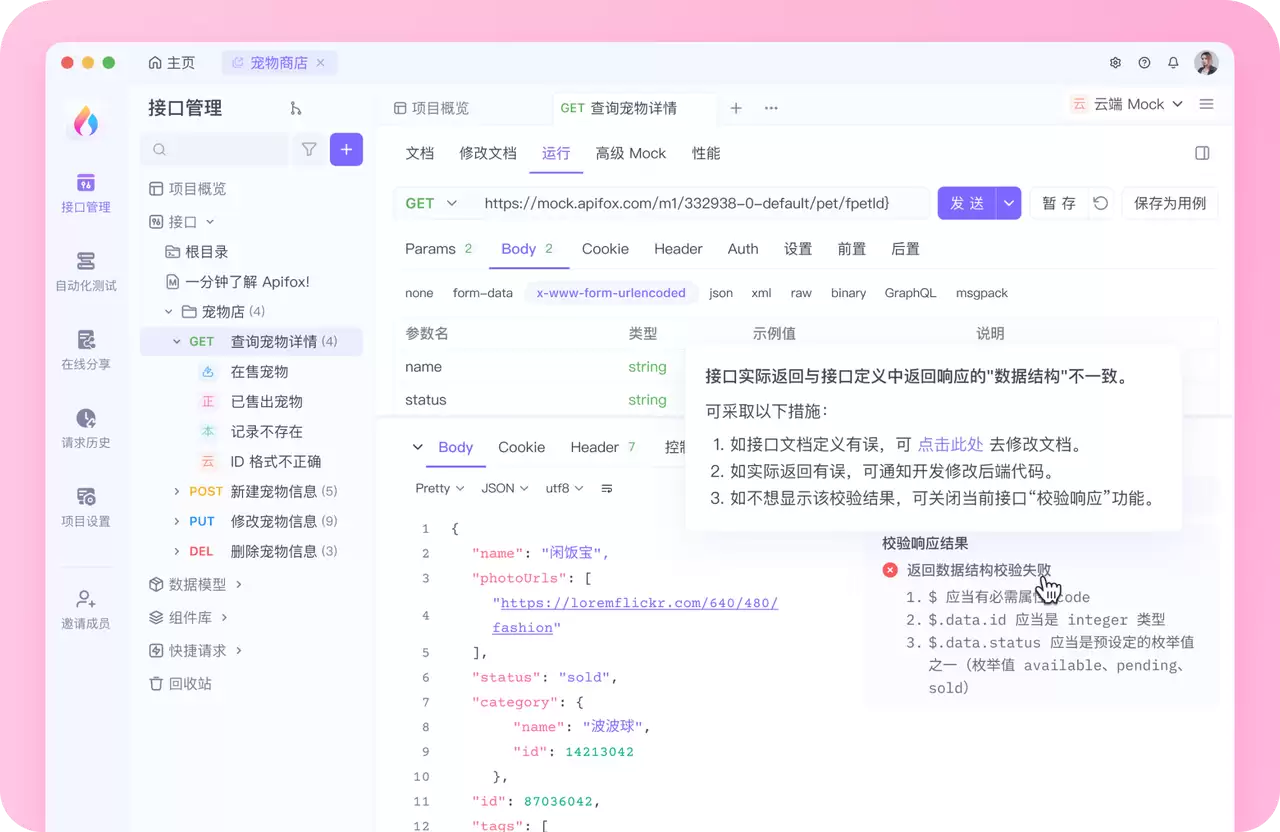
Task: Select the raw body type
Action: tap(801, 293)
